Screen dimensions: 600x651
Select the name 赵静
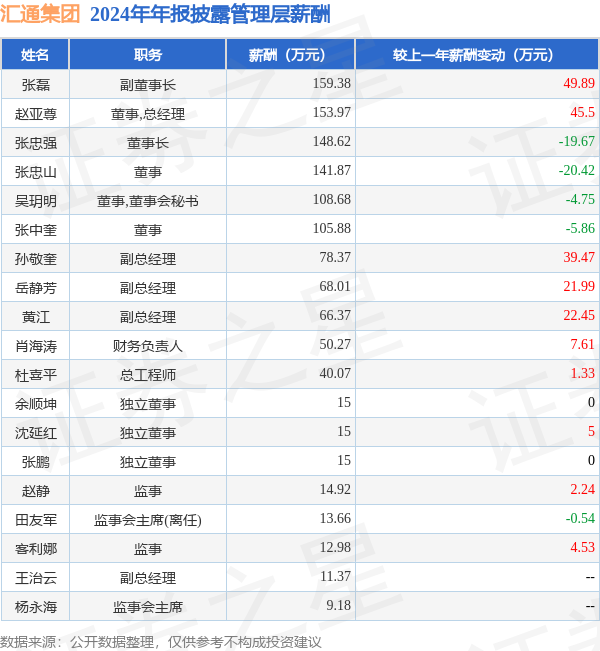(36, 491)
